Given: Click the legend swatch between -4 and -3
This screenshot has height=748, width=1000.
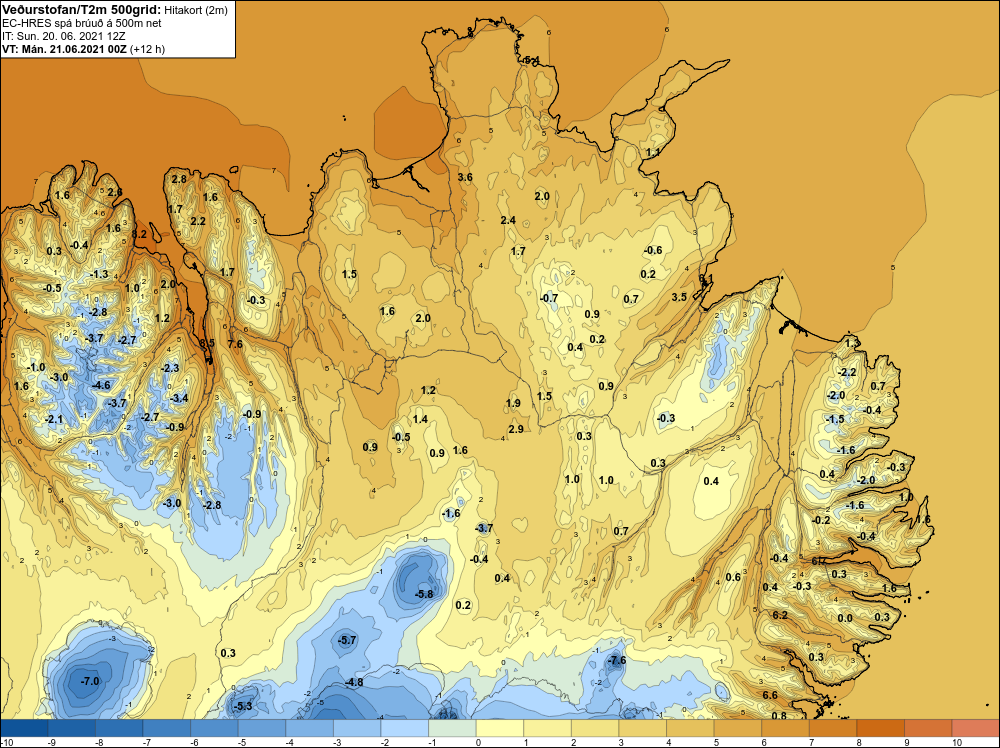Looking at the screenshot, I should click(309, 728).
